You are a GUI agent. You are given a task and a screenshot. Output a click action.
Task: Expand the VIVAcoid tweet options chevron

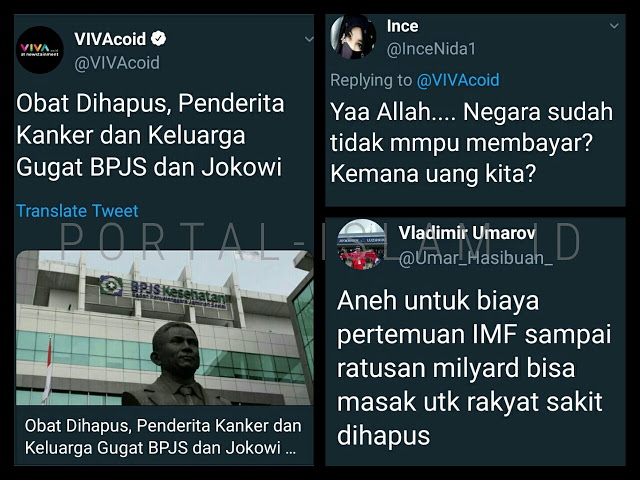pyautogui.click(x=309, y=40)
